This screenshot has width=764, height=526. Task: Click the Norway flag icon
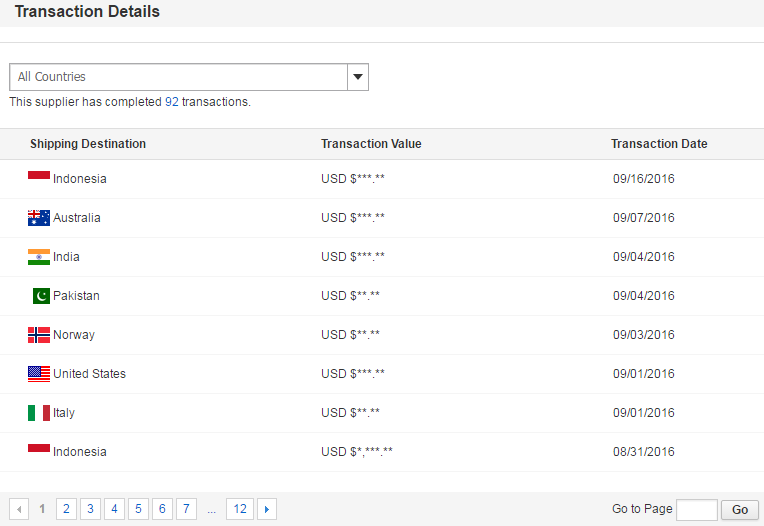39,335
